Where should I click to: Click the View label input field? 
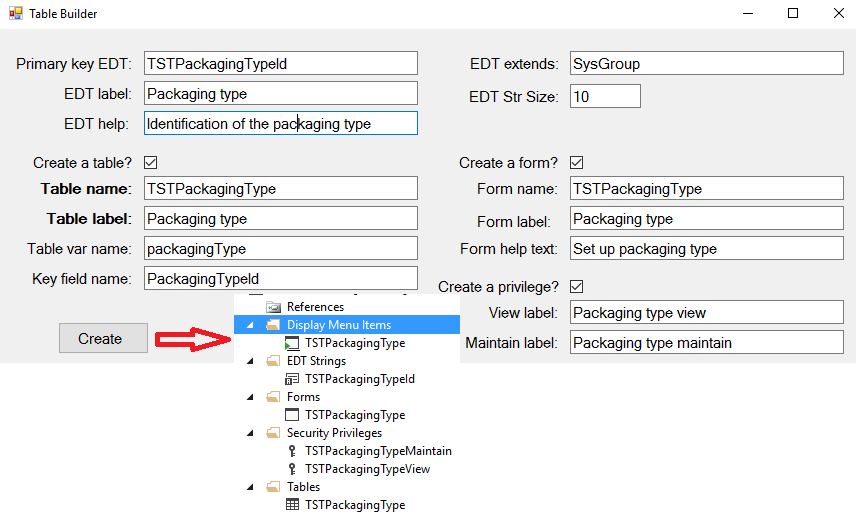point(706,312)
